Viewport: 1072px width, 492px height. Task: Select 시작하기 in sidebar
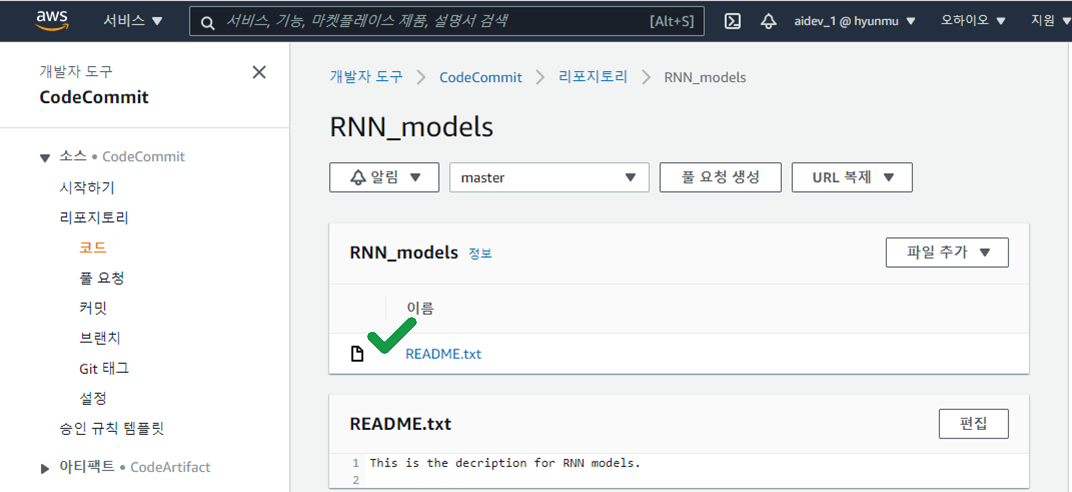(x=87, y=188)
